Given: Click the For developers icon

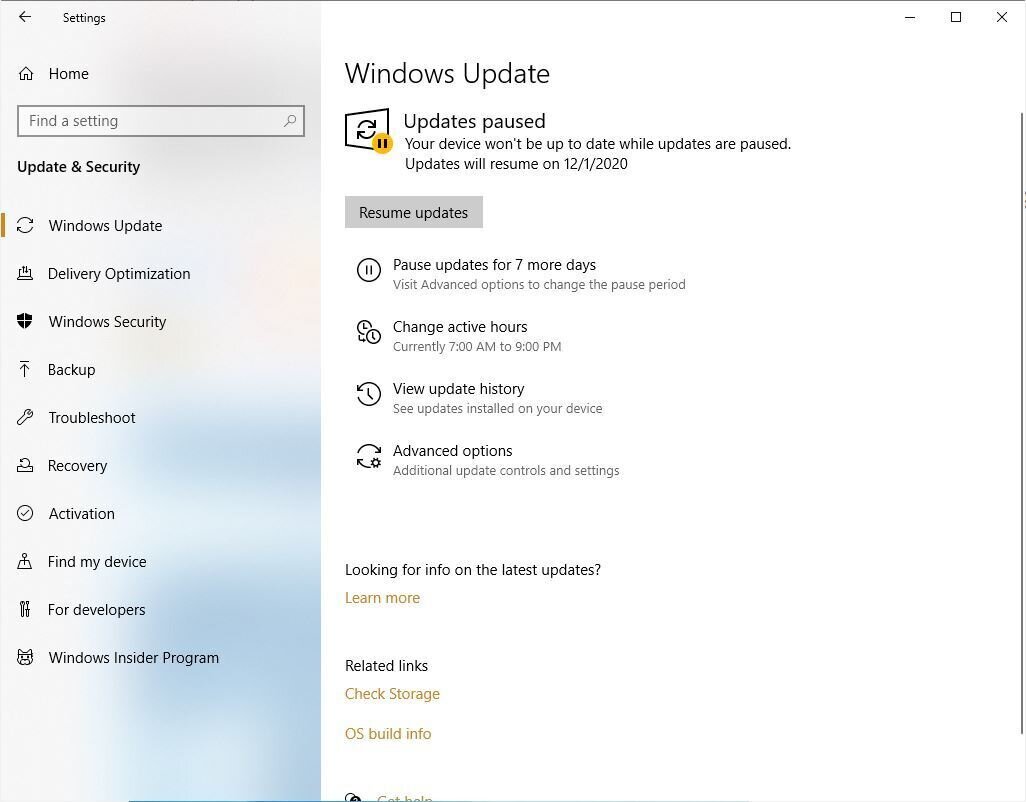Looking at the screenshot, I should coord(25,609).
